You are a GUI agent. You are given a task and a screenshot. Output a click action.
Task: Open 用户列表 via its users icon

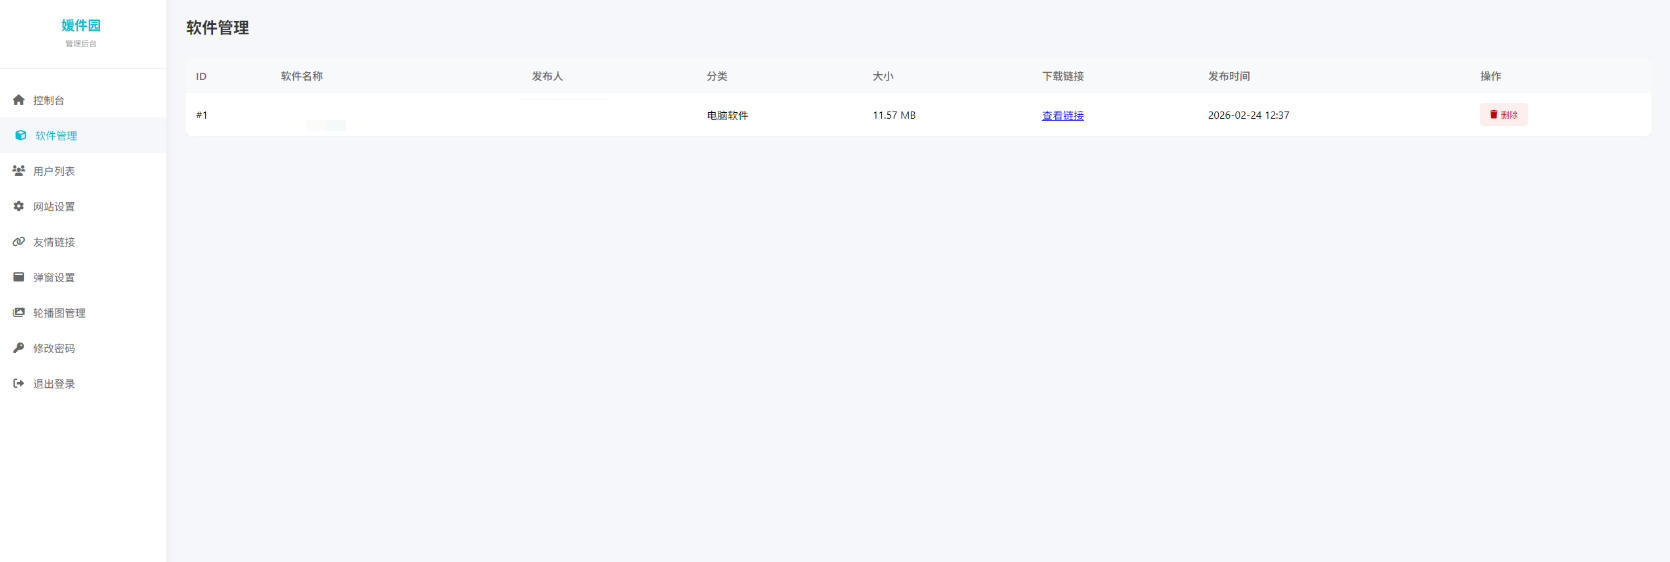click(x=18, y=171)
